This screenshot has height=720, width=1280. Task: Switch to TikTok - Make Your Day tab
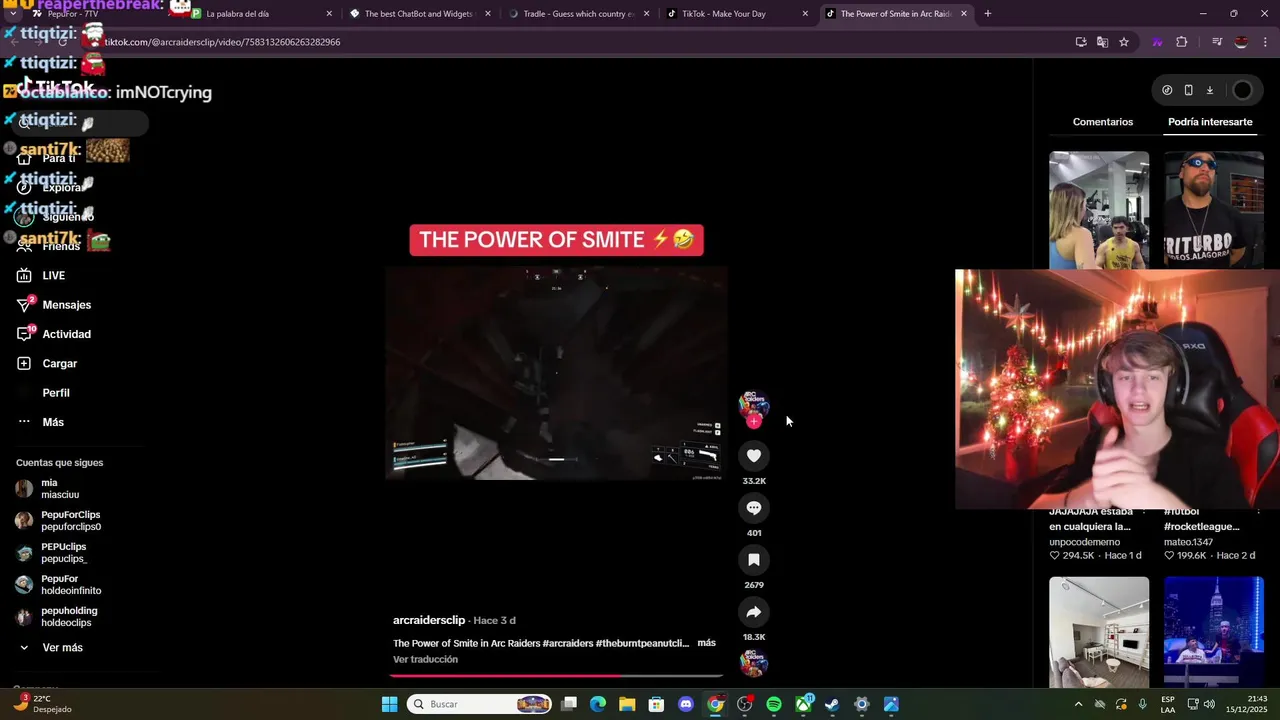(x=738, y=14)
